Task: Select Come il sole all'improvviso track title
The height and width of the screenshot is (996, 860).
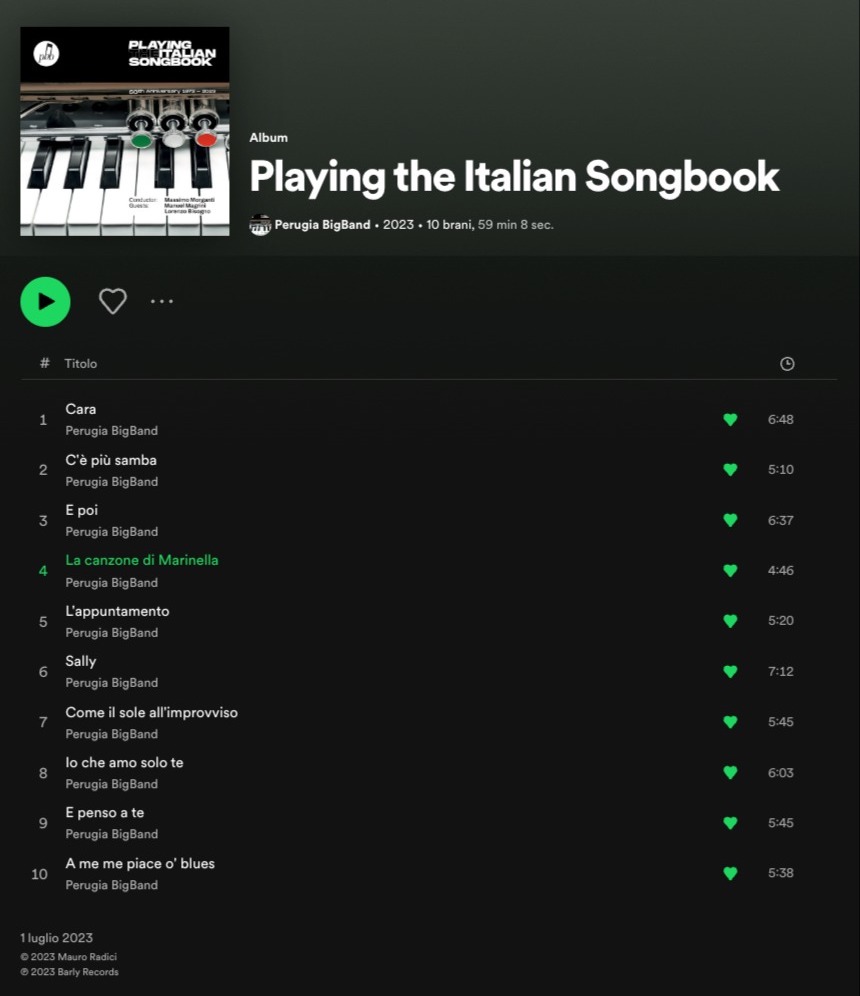Action: 152,713
